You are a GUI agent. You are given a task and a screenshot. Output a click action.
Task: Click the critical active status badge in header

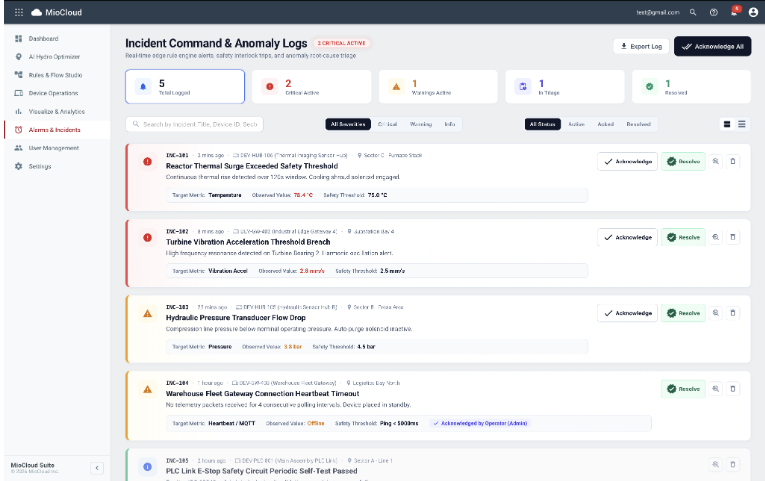pos(342,43)
